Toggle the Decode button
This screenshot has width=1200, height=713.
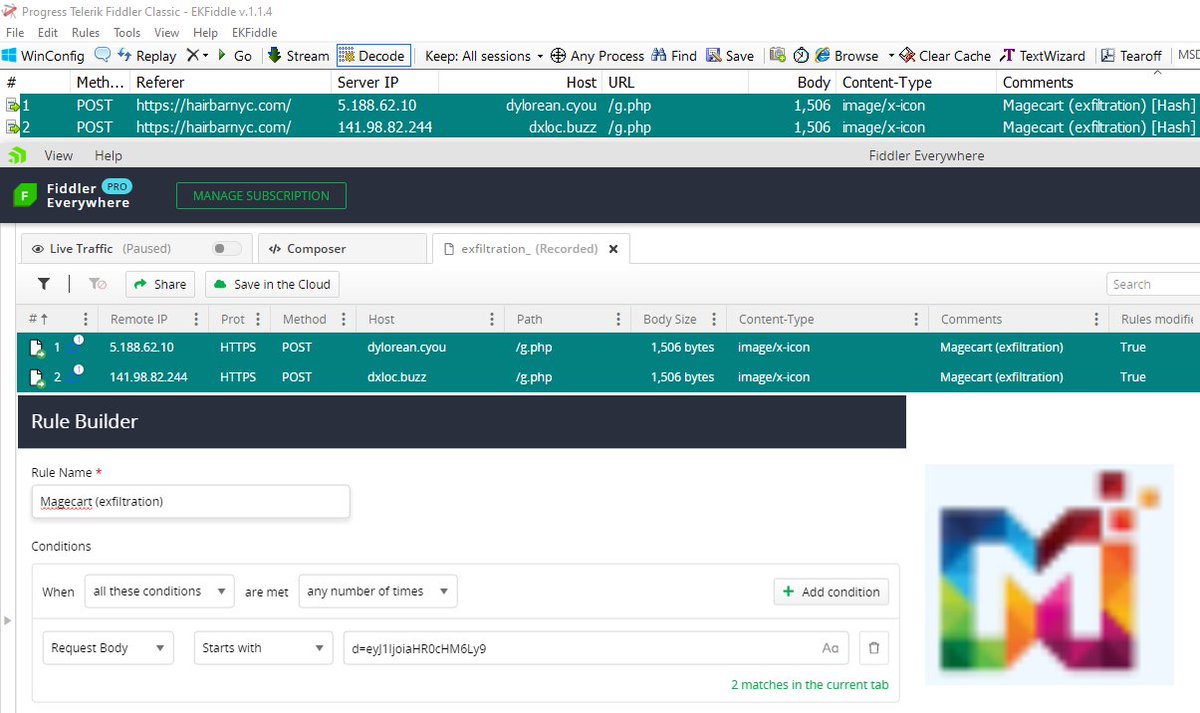point(373,56)
